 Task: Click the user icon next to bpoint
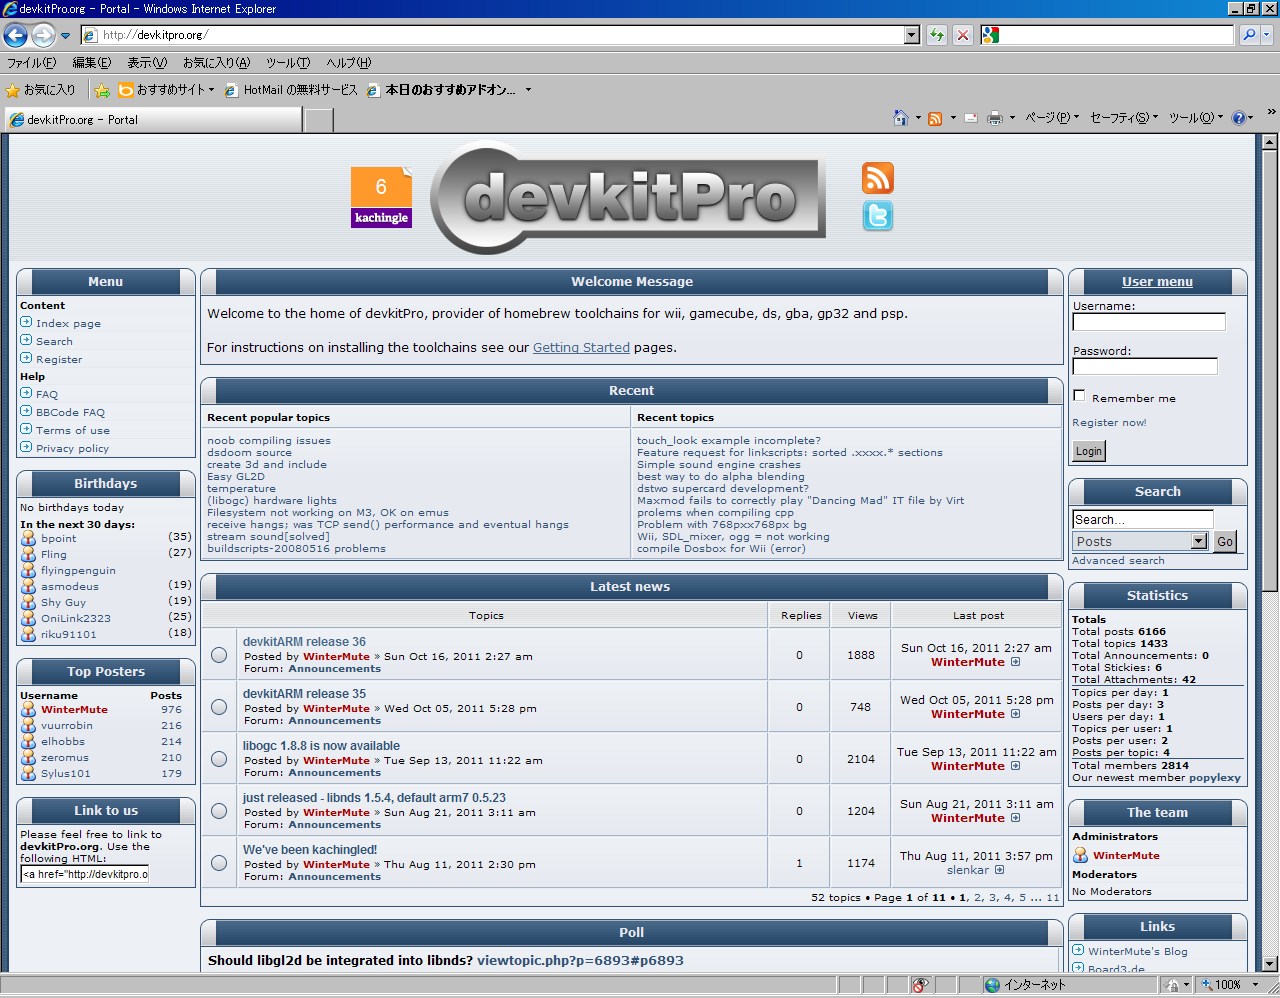click(29, 538)
